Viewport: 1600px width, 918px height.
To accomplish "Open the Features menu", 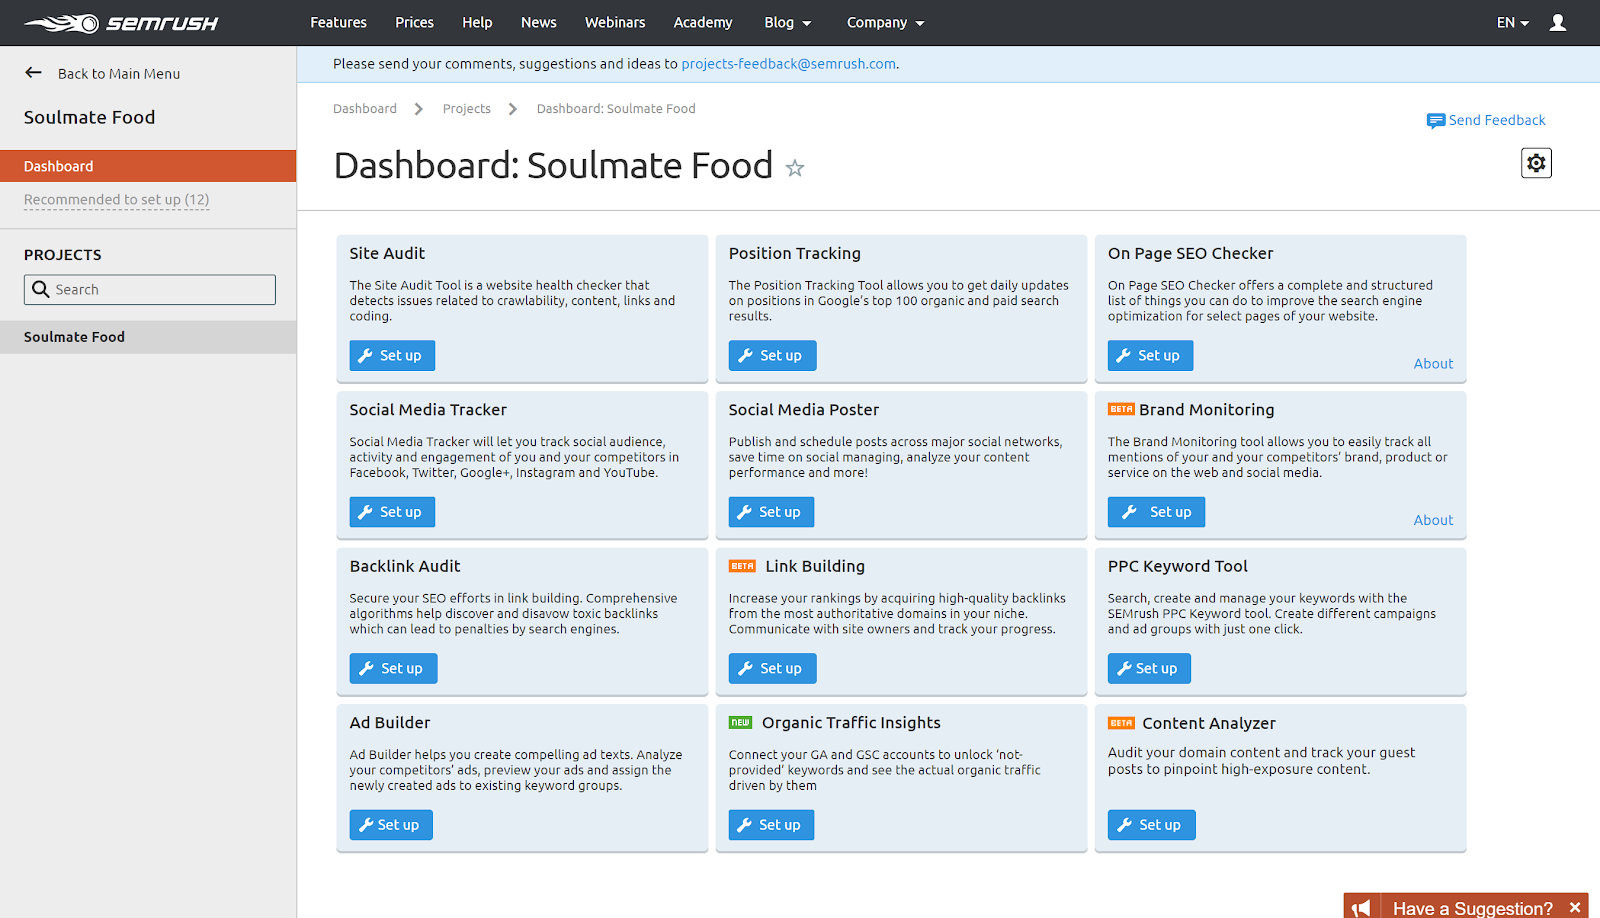I will tap(338, 22).
